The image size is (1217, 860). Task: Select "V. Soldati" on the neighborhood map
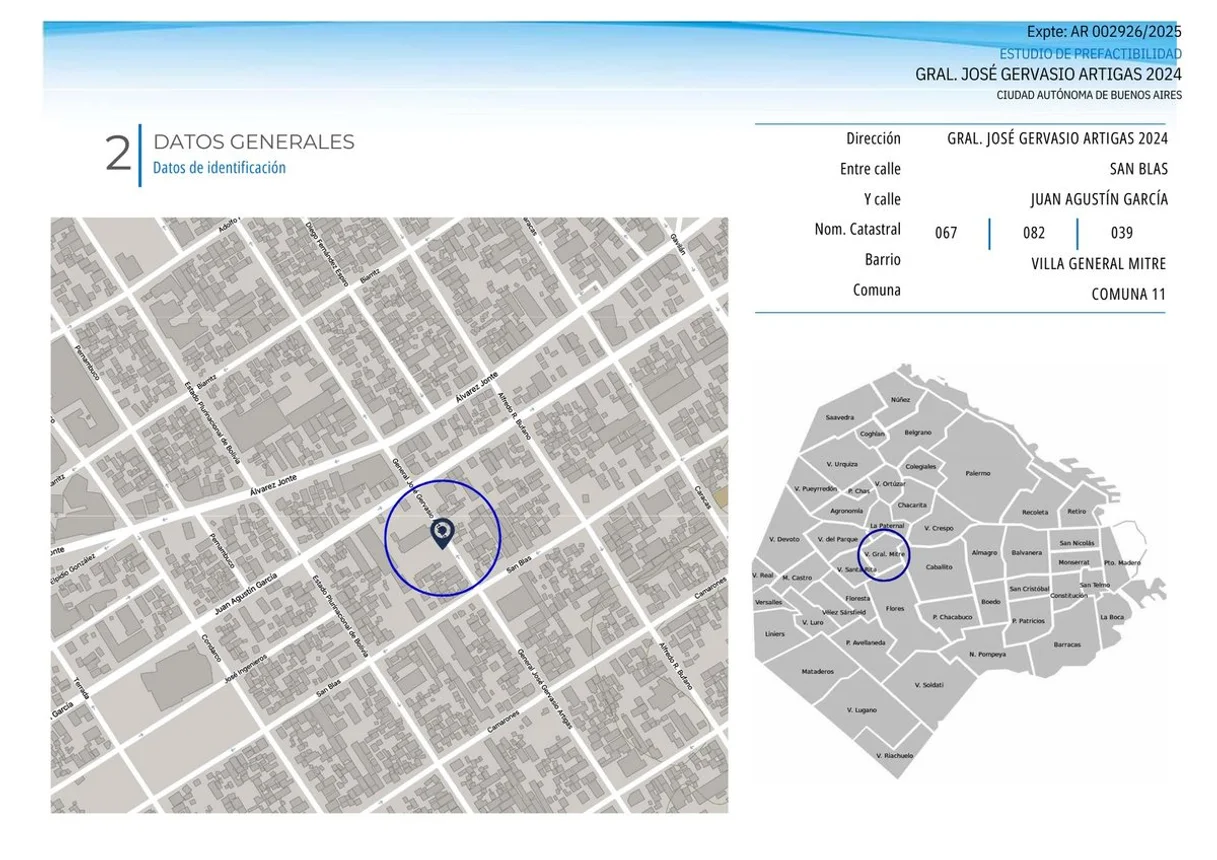pos(930,685)
